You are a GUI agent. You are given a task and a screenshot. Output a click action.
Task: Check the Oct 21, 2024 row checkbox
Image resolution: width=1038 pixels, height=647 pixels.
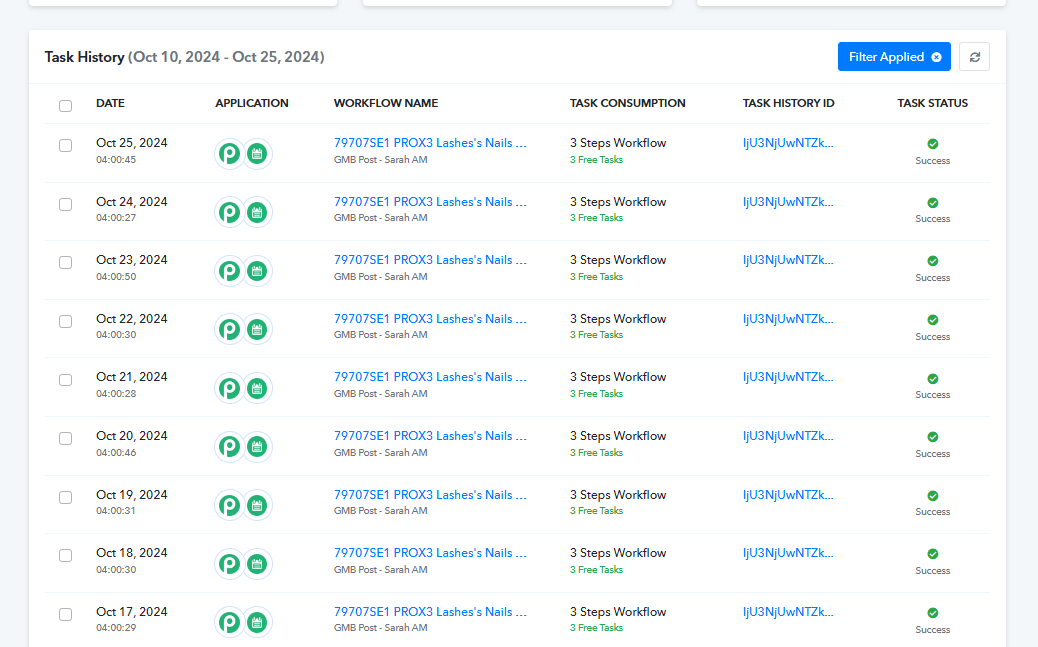(x=66, y=380)
